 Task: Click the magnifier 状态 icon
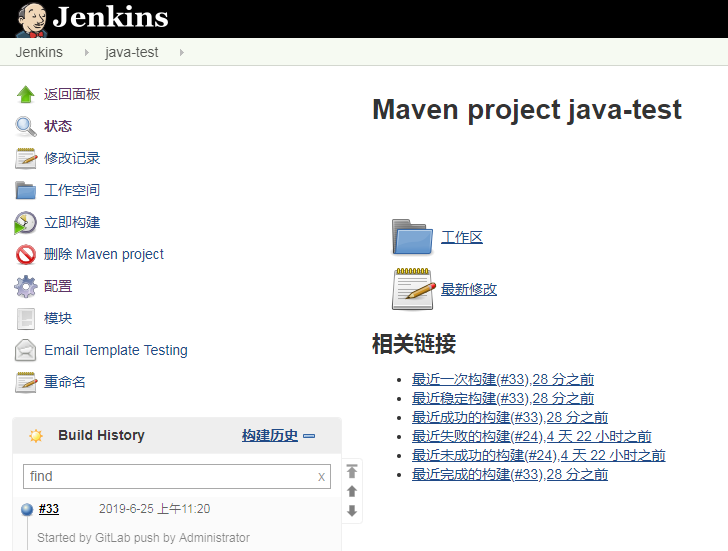pyautogui.click(x=26, y=126)
